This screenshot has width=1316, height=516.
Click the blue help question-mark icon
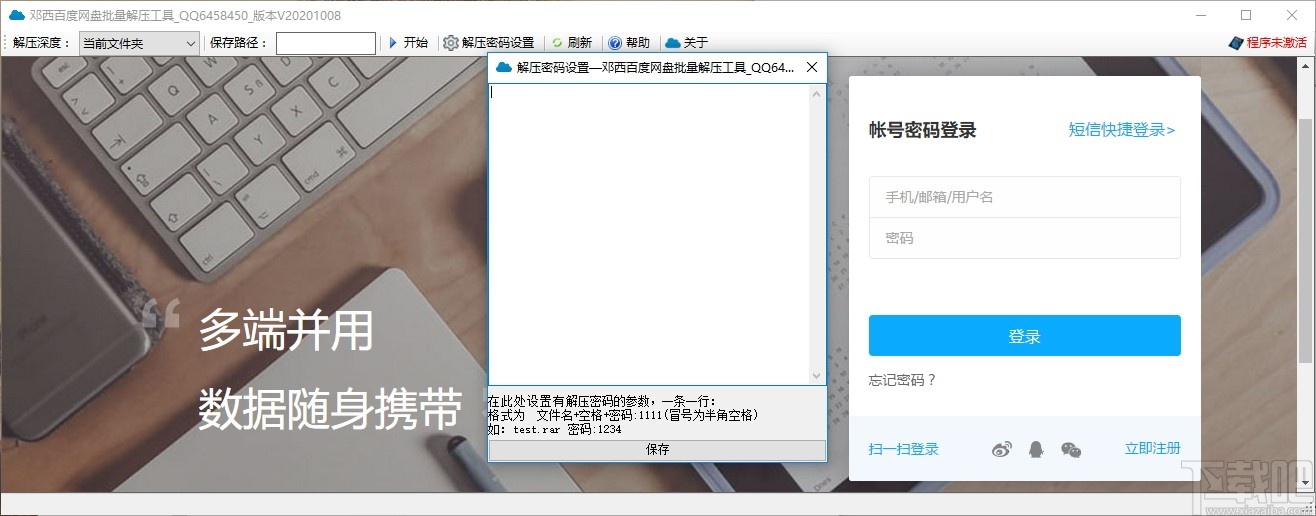pos(615,43)
